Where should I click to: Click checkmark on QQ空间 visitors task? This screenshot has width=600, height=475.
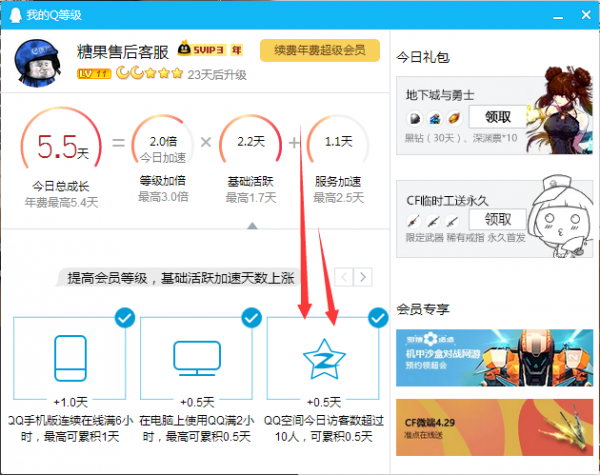point(378,318)
